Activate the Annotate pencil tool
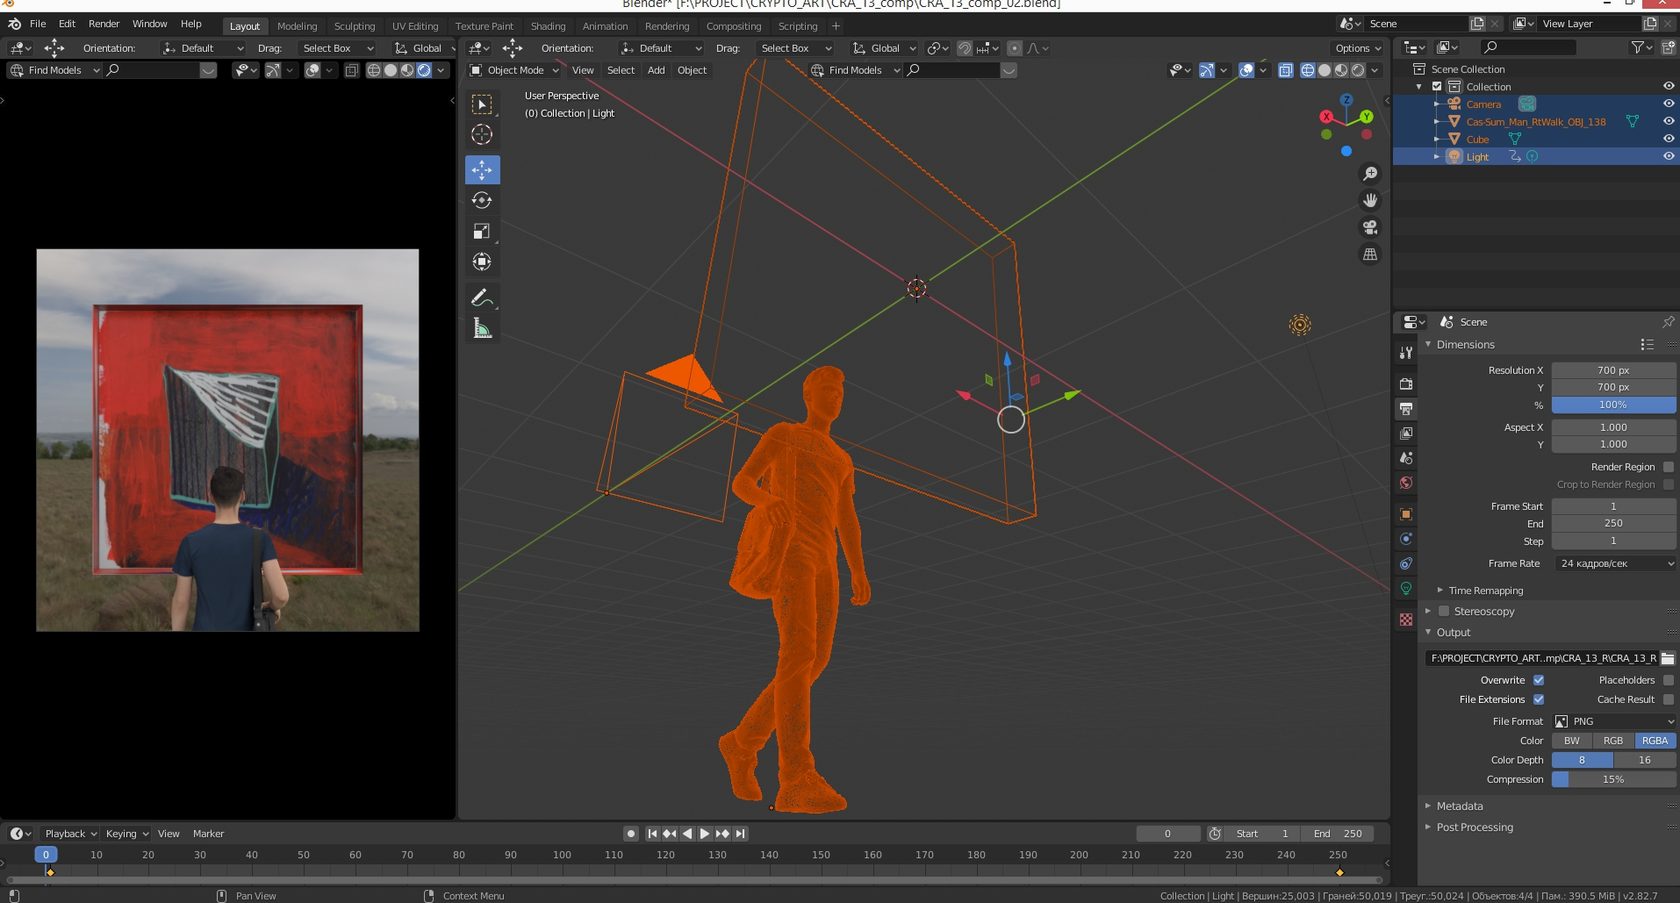 pos(482,298)
